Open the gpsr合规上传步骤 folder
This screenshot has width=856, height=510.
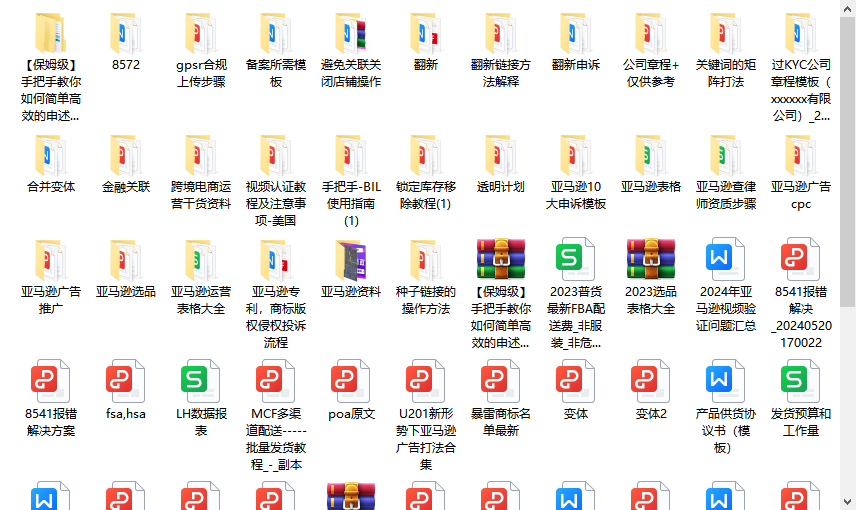tap(201, 34)
